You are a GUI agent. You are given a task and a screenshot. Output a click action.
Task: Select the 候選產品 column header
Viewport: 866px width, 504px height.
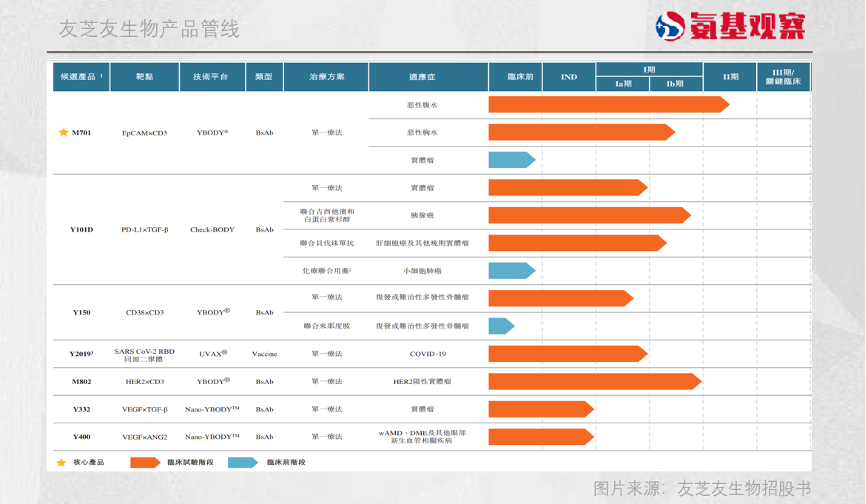[81, 77]
